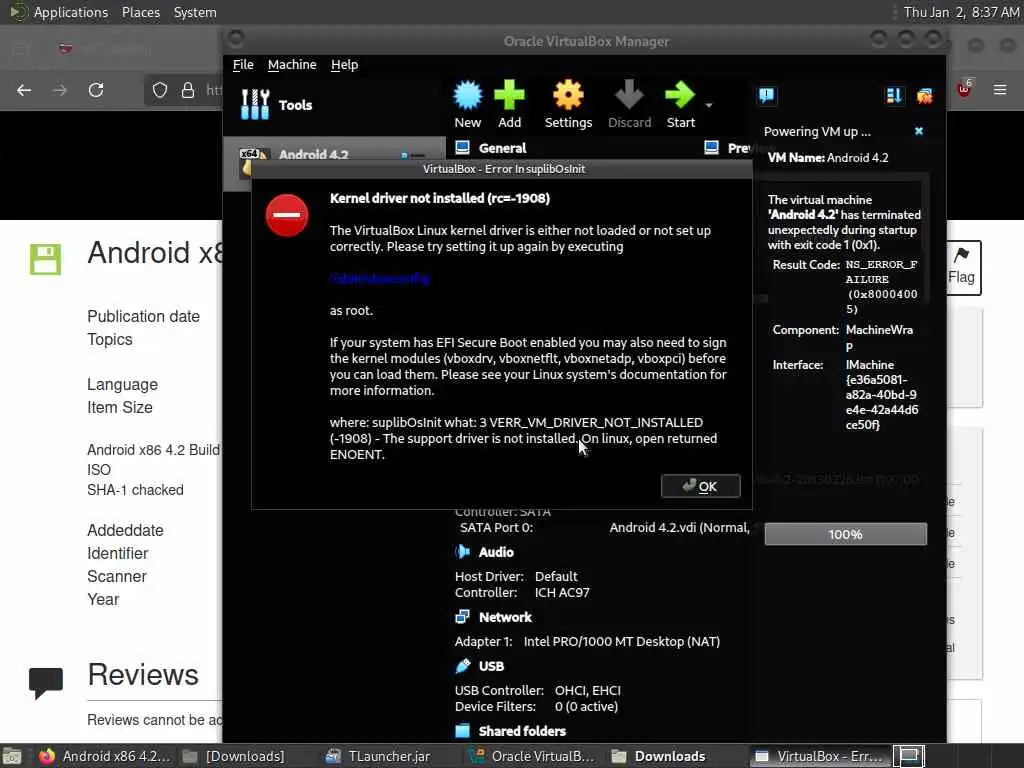Open the Places menu in top panel
Screen dimensions: 1024x768
(x=140, y=12)
